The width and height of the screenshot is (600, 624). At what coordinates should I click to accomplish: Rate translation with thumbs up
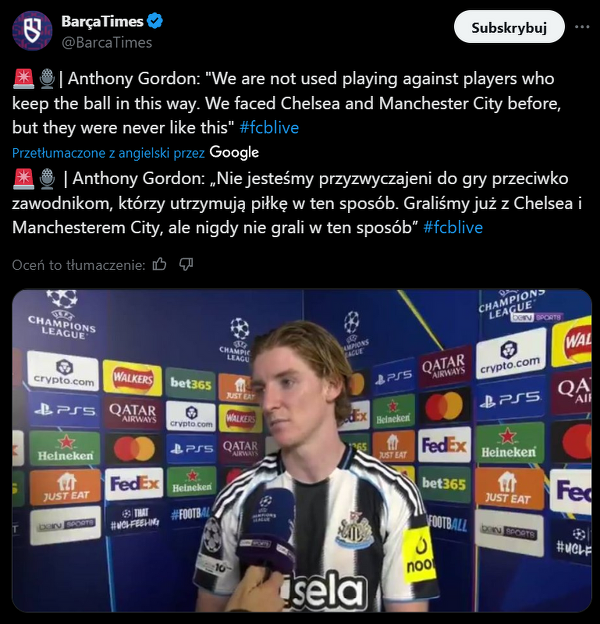pyautogui.click(x=160, y=264)
